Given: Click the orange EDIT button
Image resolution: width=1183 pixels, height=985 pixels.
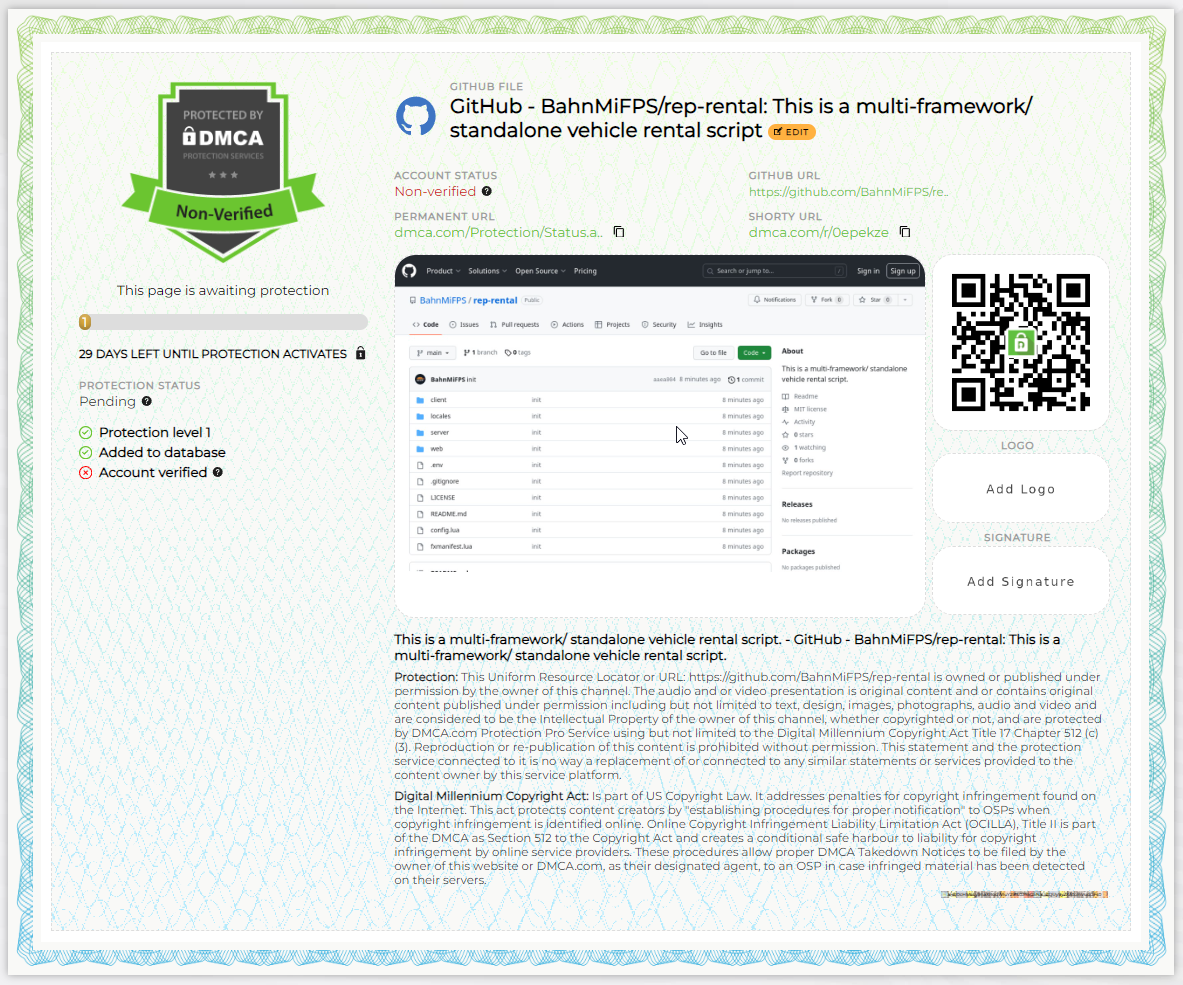Looking at the screenshot, I should click(791, 131).
